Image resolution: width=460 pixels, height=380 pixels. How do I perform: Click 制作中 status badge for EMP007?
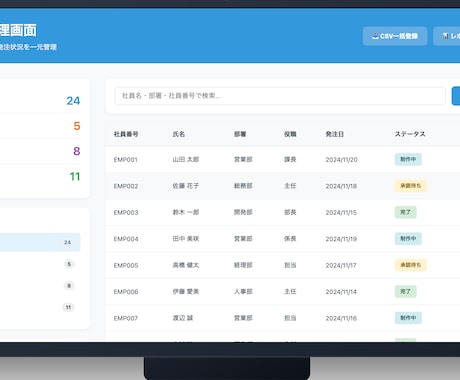(x=408, y=318)
